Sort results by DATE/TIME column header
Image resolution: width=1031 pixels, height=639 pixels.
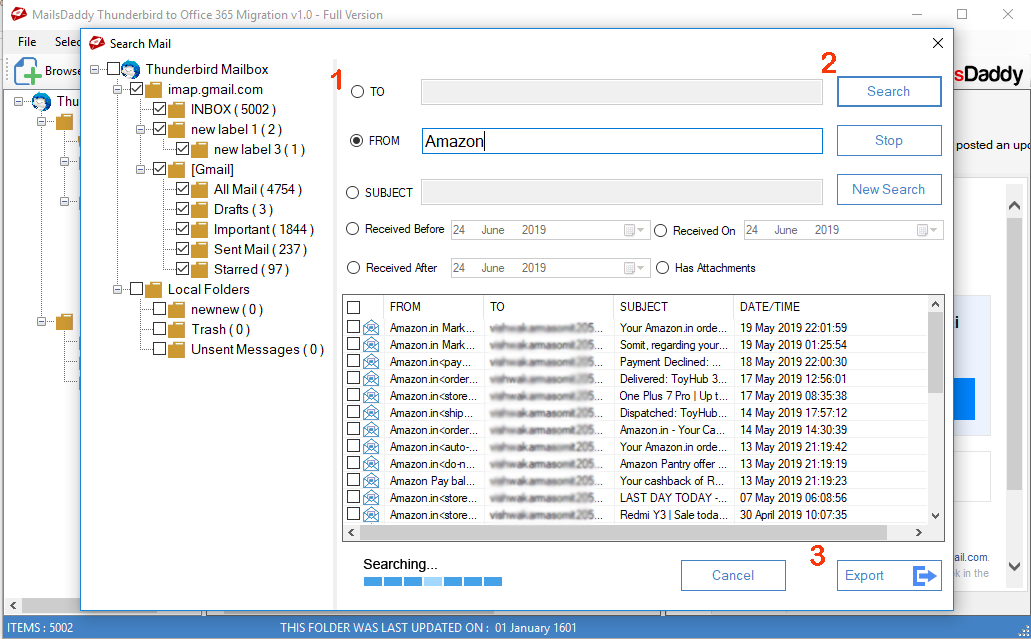point(830,307)
